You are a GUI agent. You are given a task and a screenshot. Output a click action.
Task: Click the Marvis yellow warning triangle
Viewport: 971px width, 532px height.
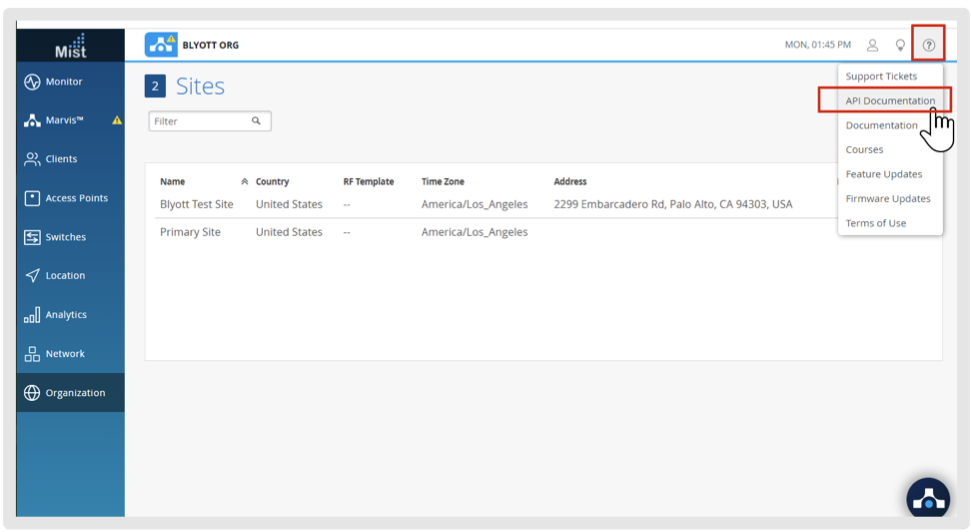click(117, 120)
